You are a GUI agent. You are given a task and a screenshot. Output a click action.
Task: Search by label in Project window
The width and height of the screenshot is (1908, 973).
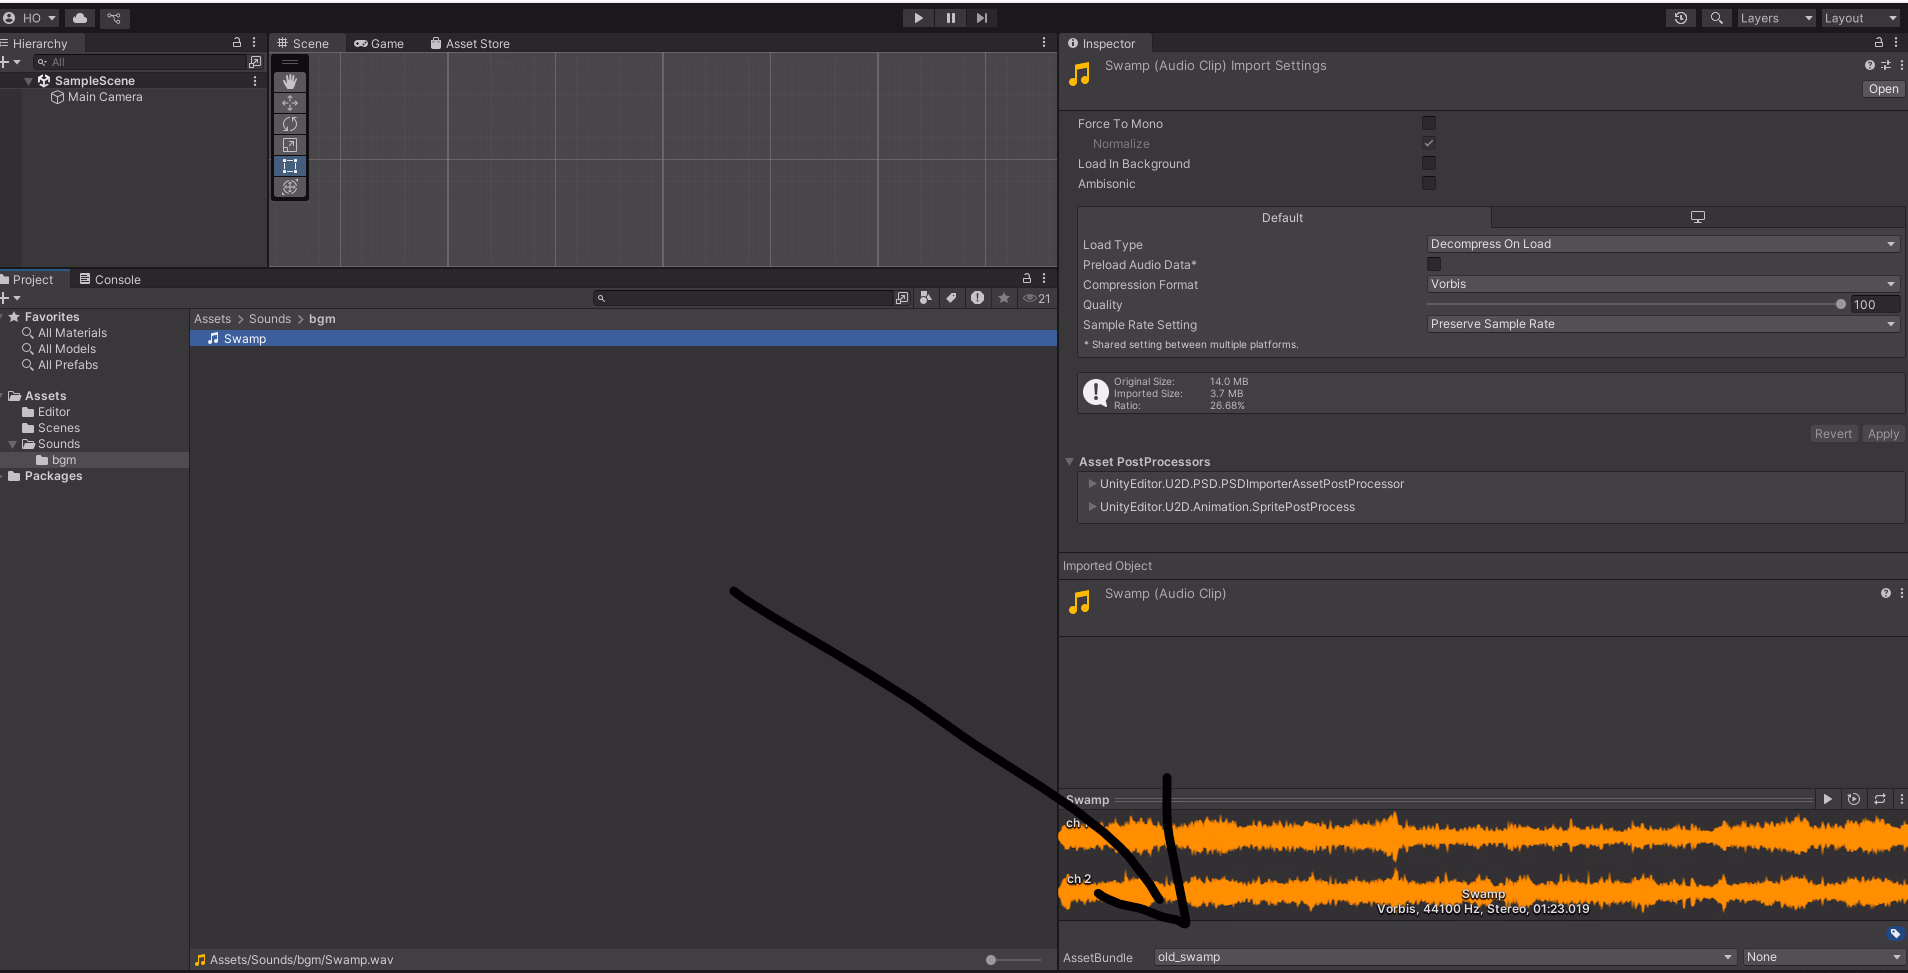pyautogui.click(x=951, y=298)
